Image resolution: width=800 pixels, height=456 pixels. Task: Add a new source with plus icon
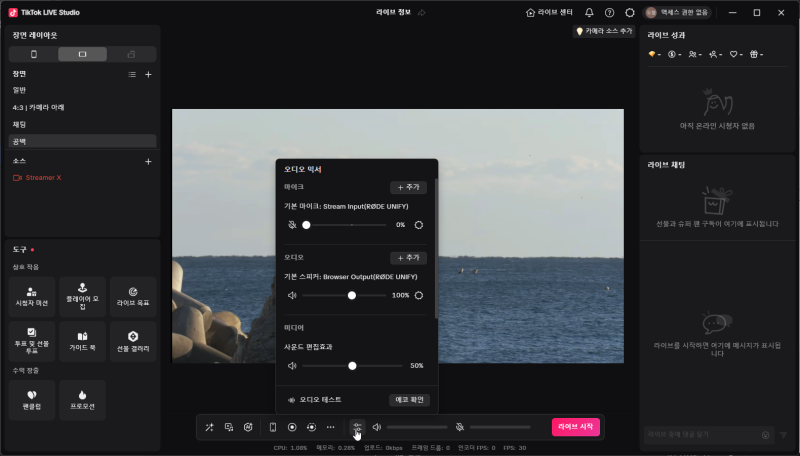[x=148, y=162]
